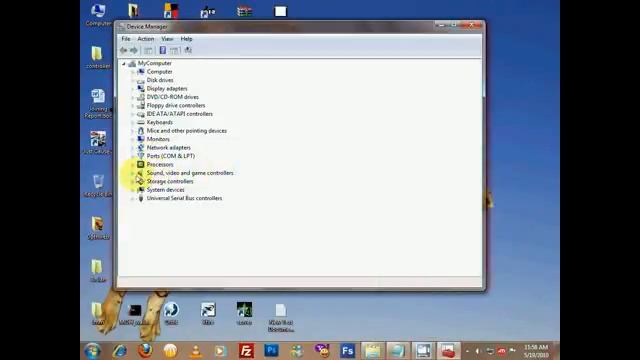This screenshot has width=640, height=360.
Task: Toggle the show/hide console tree toolbar icon
Action: [x=148, y=50]
